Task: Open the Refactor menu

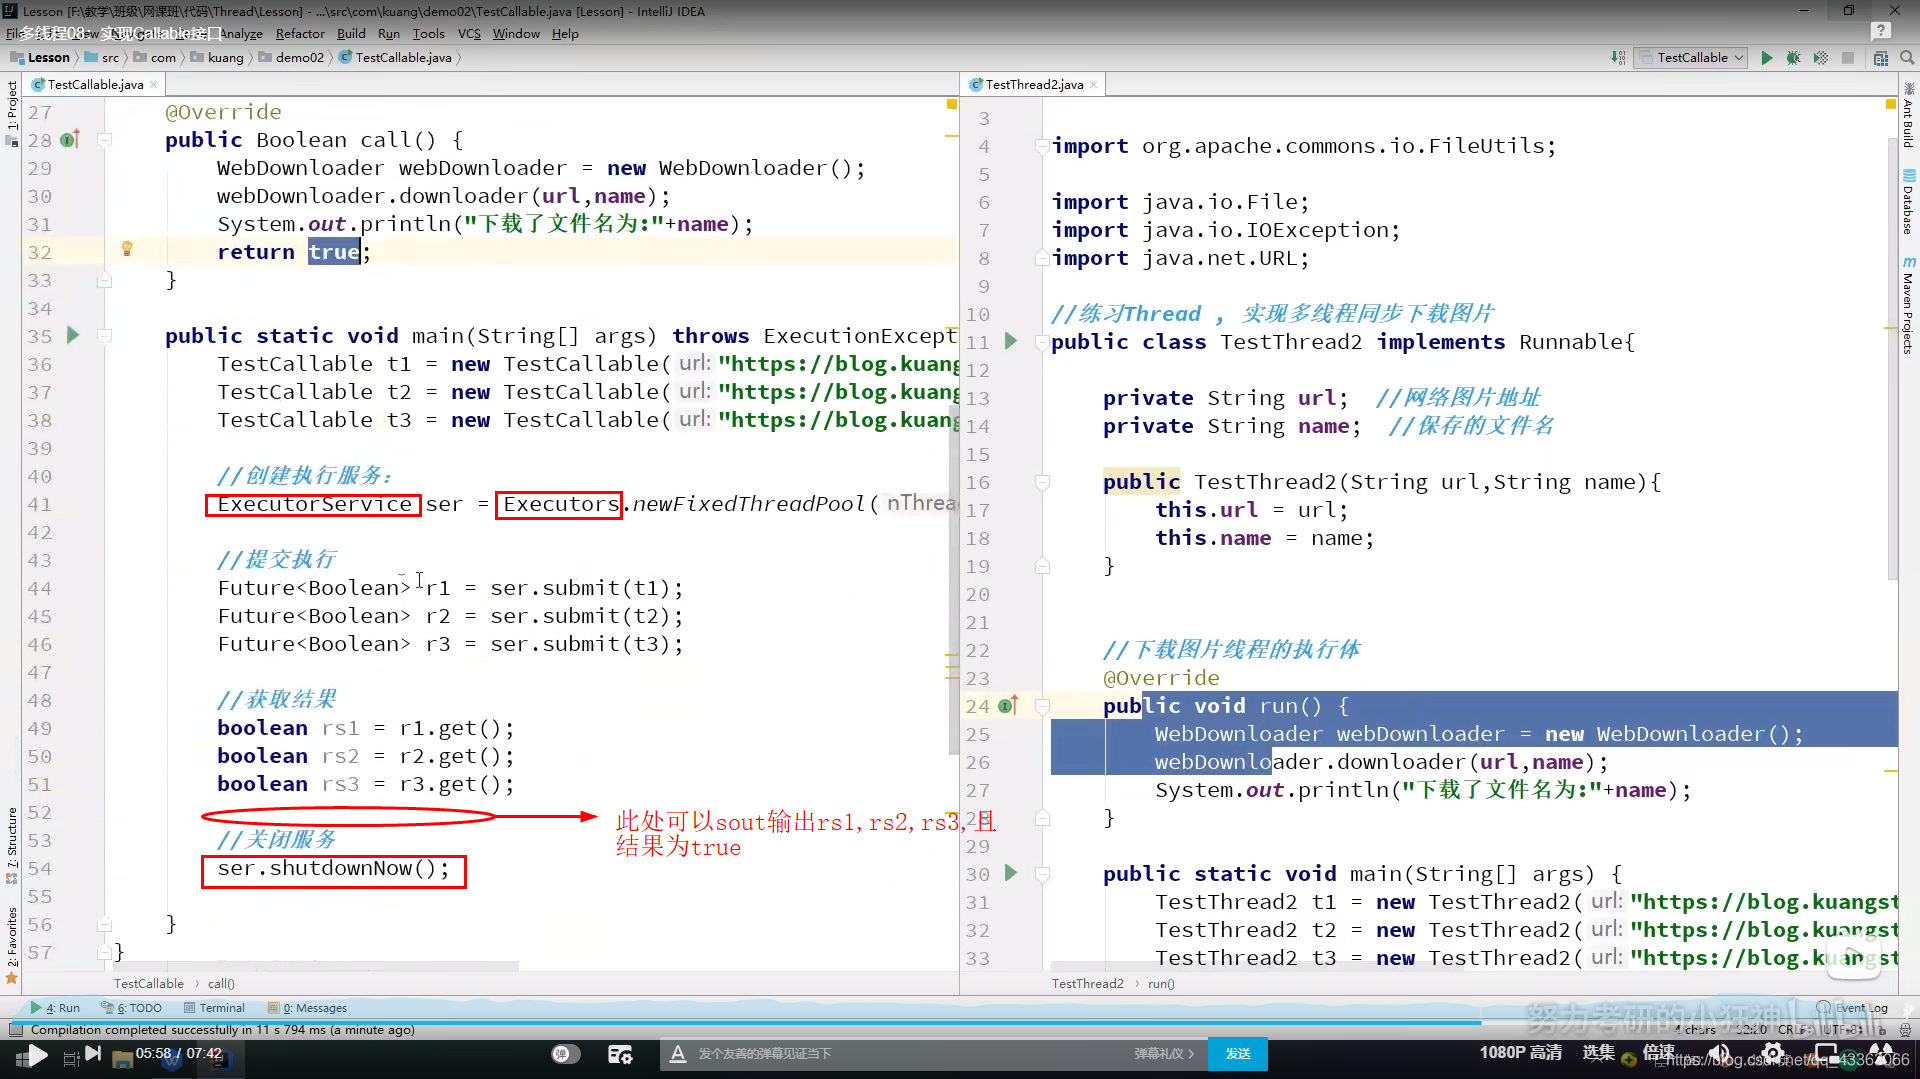Action: pyautogui.click(x=300, y=34)
